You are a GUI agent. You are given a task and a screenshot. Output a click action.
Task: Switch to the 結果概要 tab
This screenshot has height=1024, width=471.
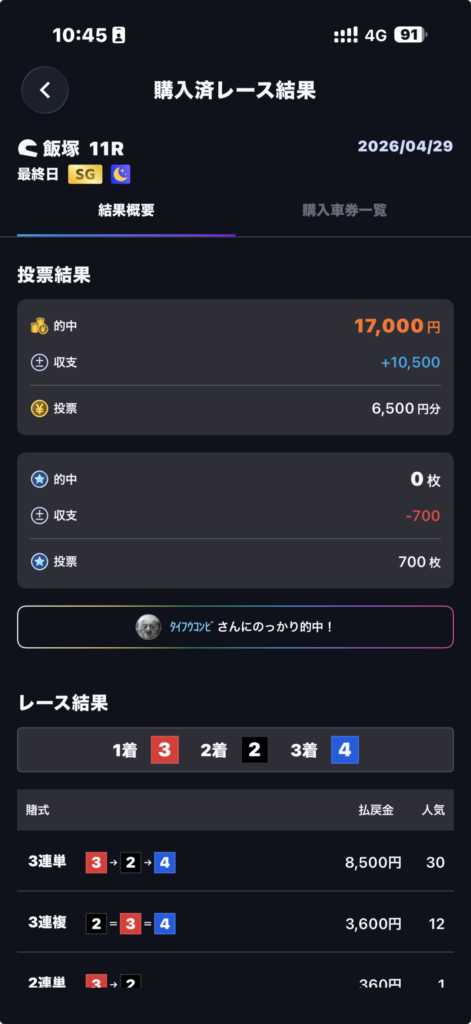coord(126,210)
